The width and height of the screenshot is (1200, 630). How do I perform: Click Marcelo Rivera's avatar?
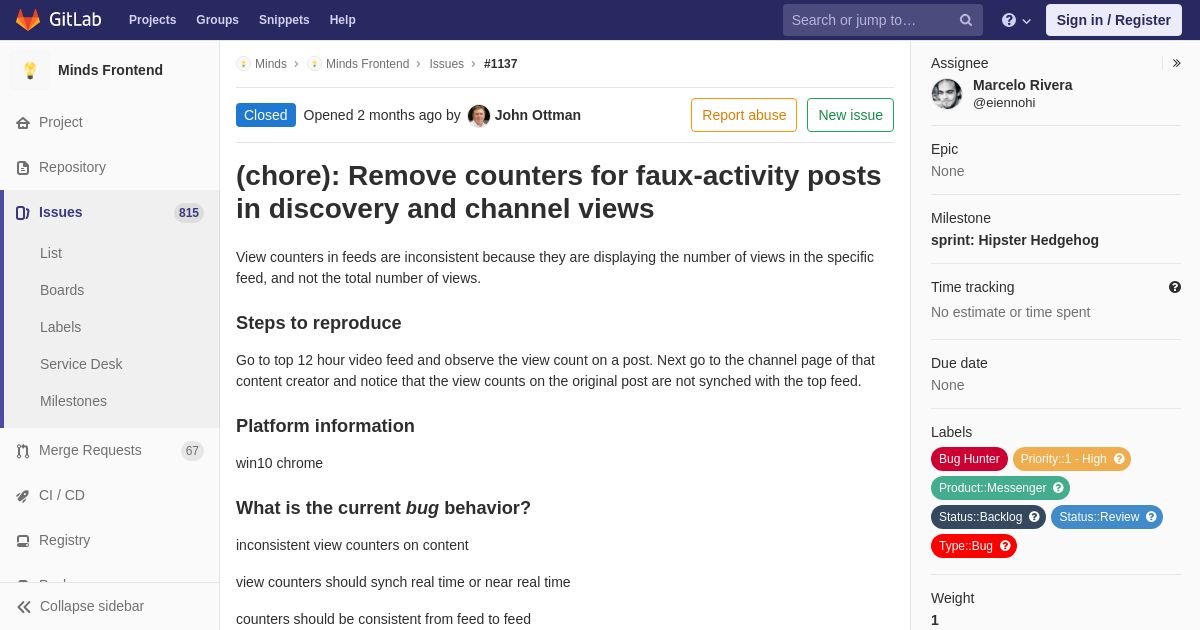click(x=947, y=94)
